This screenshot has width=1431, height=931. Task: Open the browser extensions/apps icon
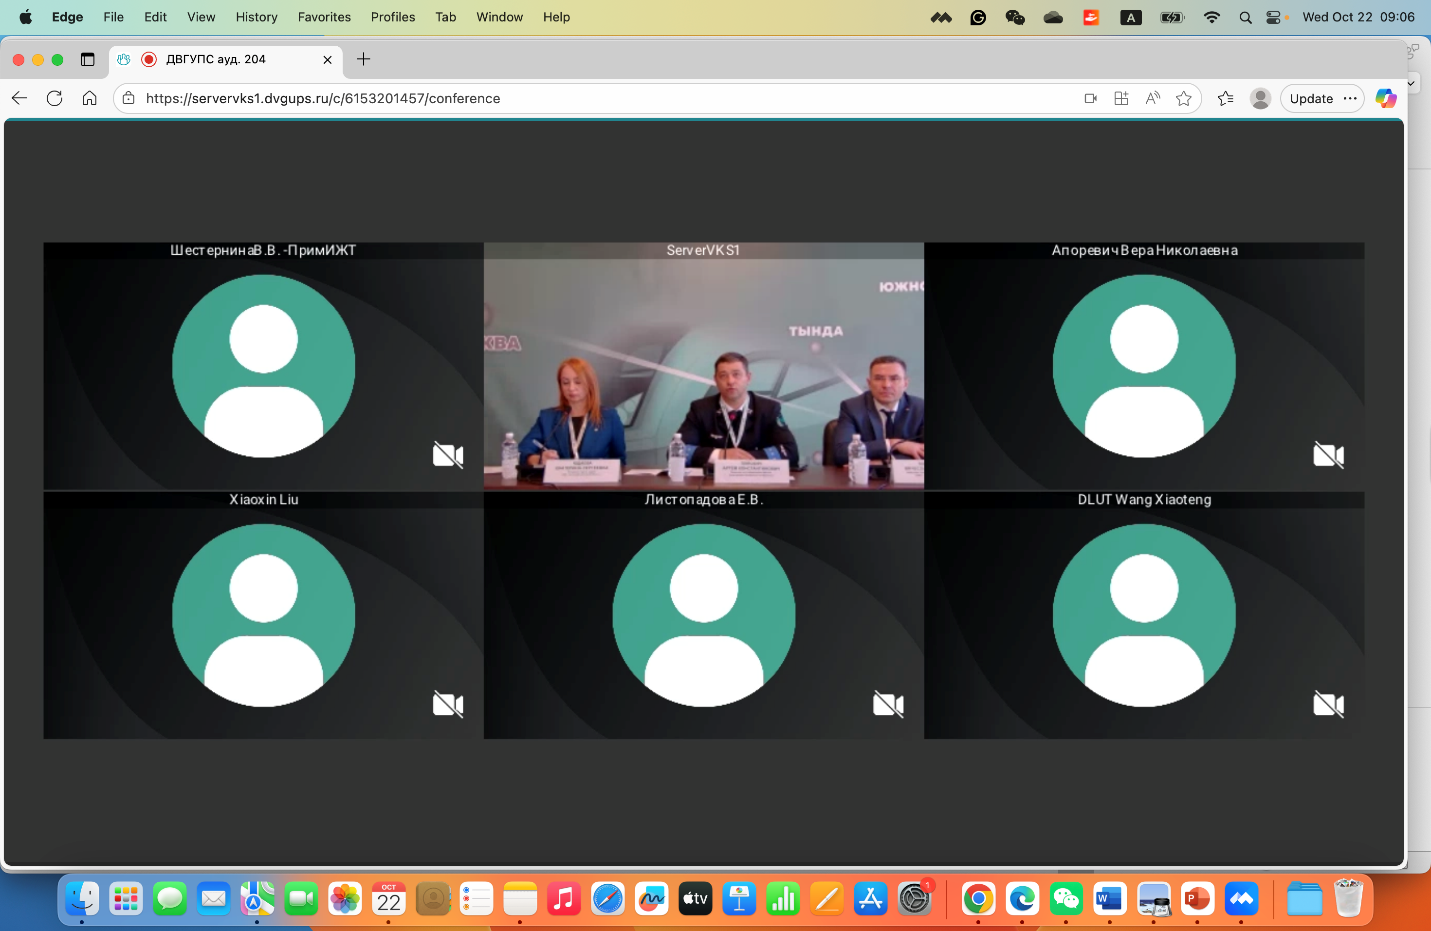coord(1121,98)
